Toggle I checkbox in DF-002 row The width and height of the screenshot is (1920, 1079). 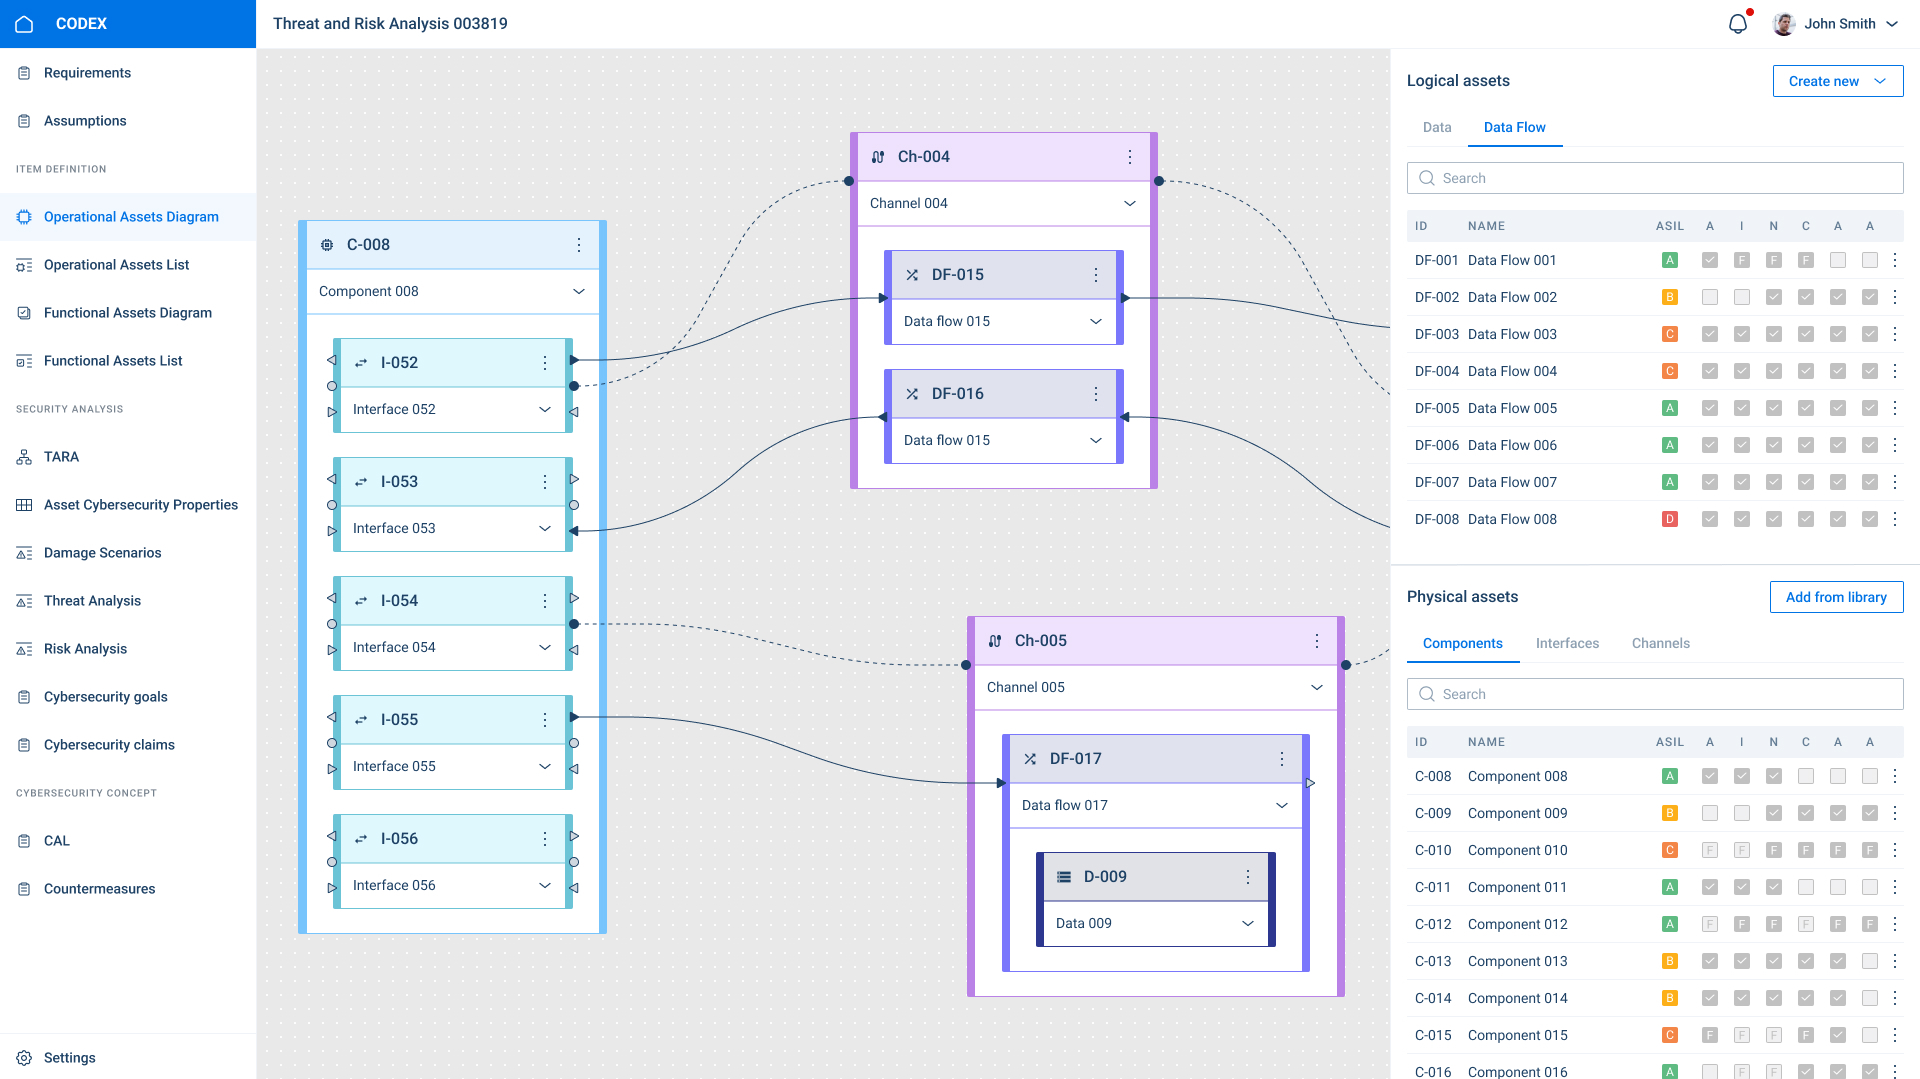[x=1742, y=297]
